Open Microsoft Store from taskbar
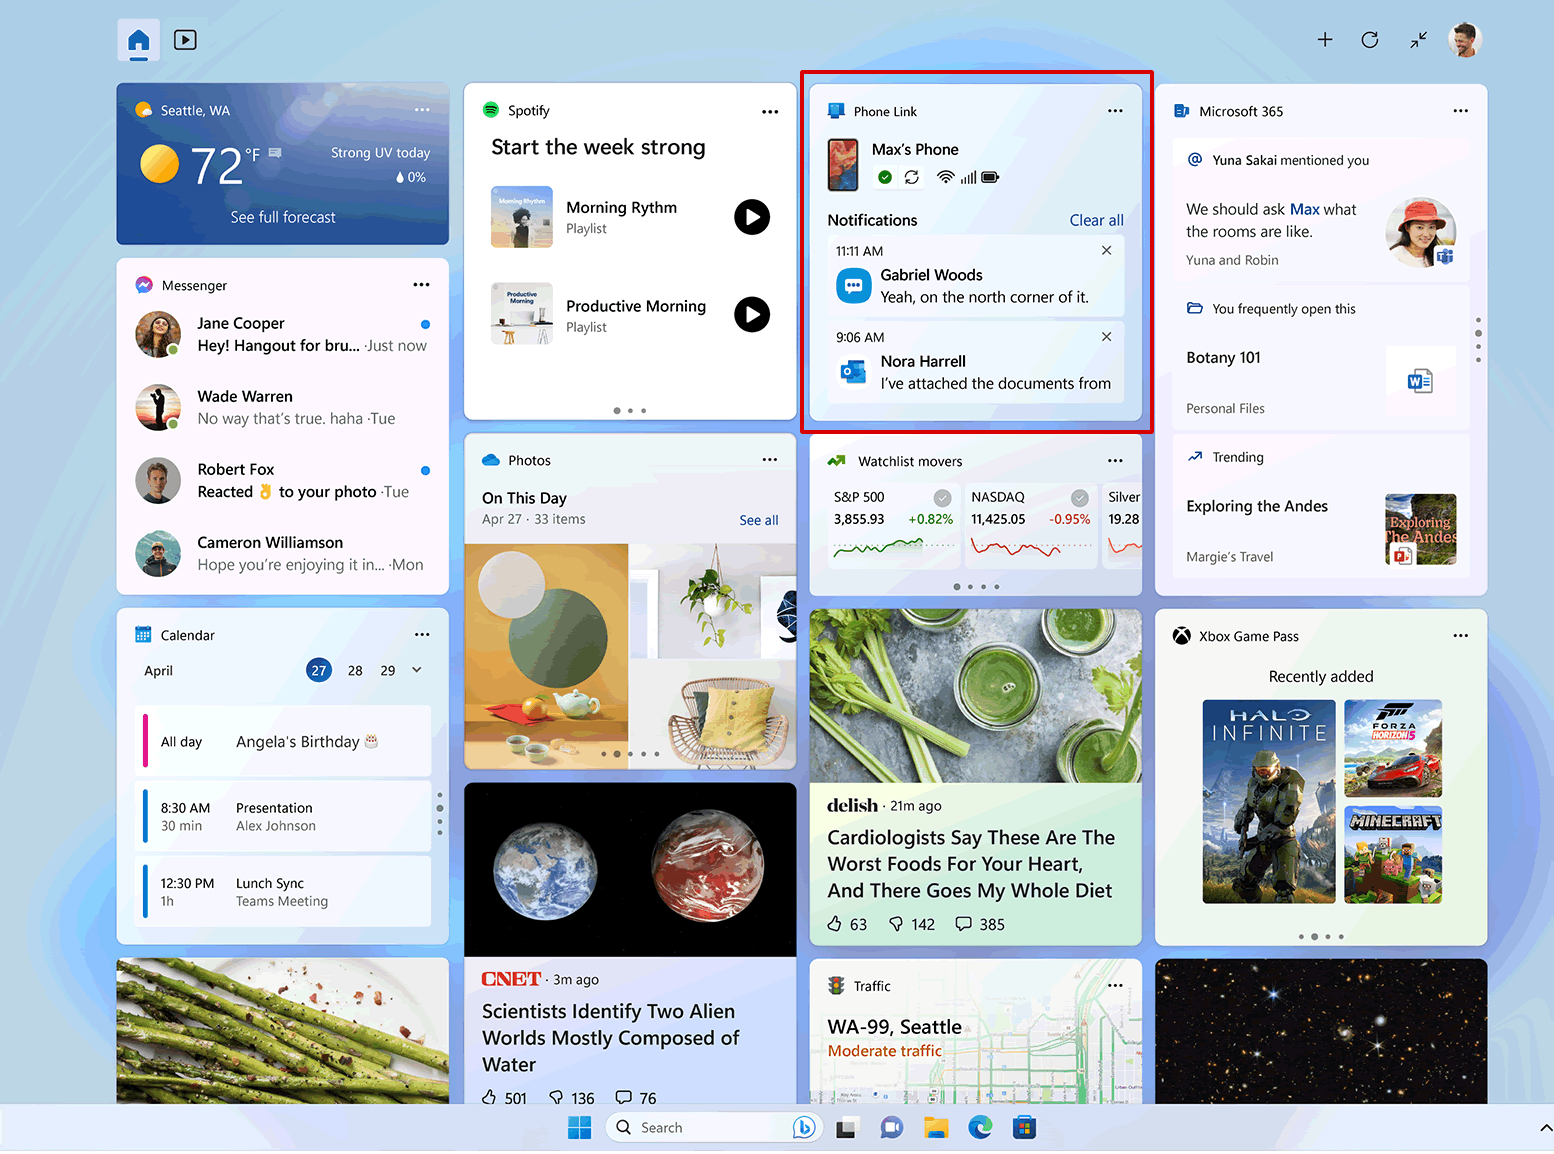This screenshot has width=1554, height=1154. 1024,1128
